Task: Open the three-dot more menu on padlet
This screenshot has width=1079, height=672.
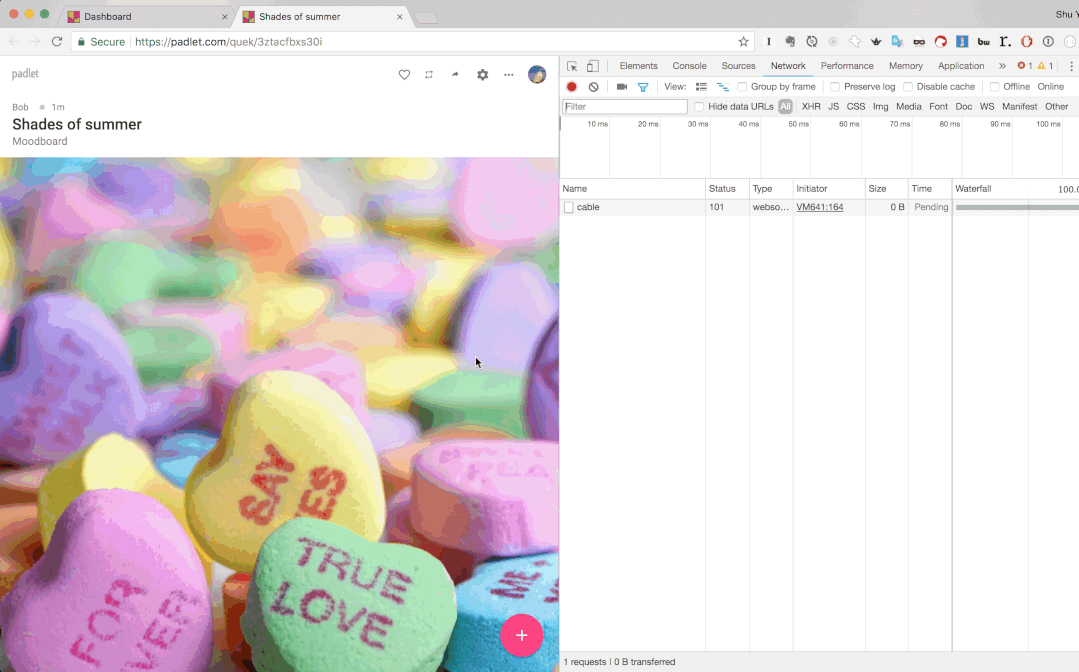Action: (x=509, y=74)
